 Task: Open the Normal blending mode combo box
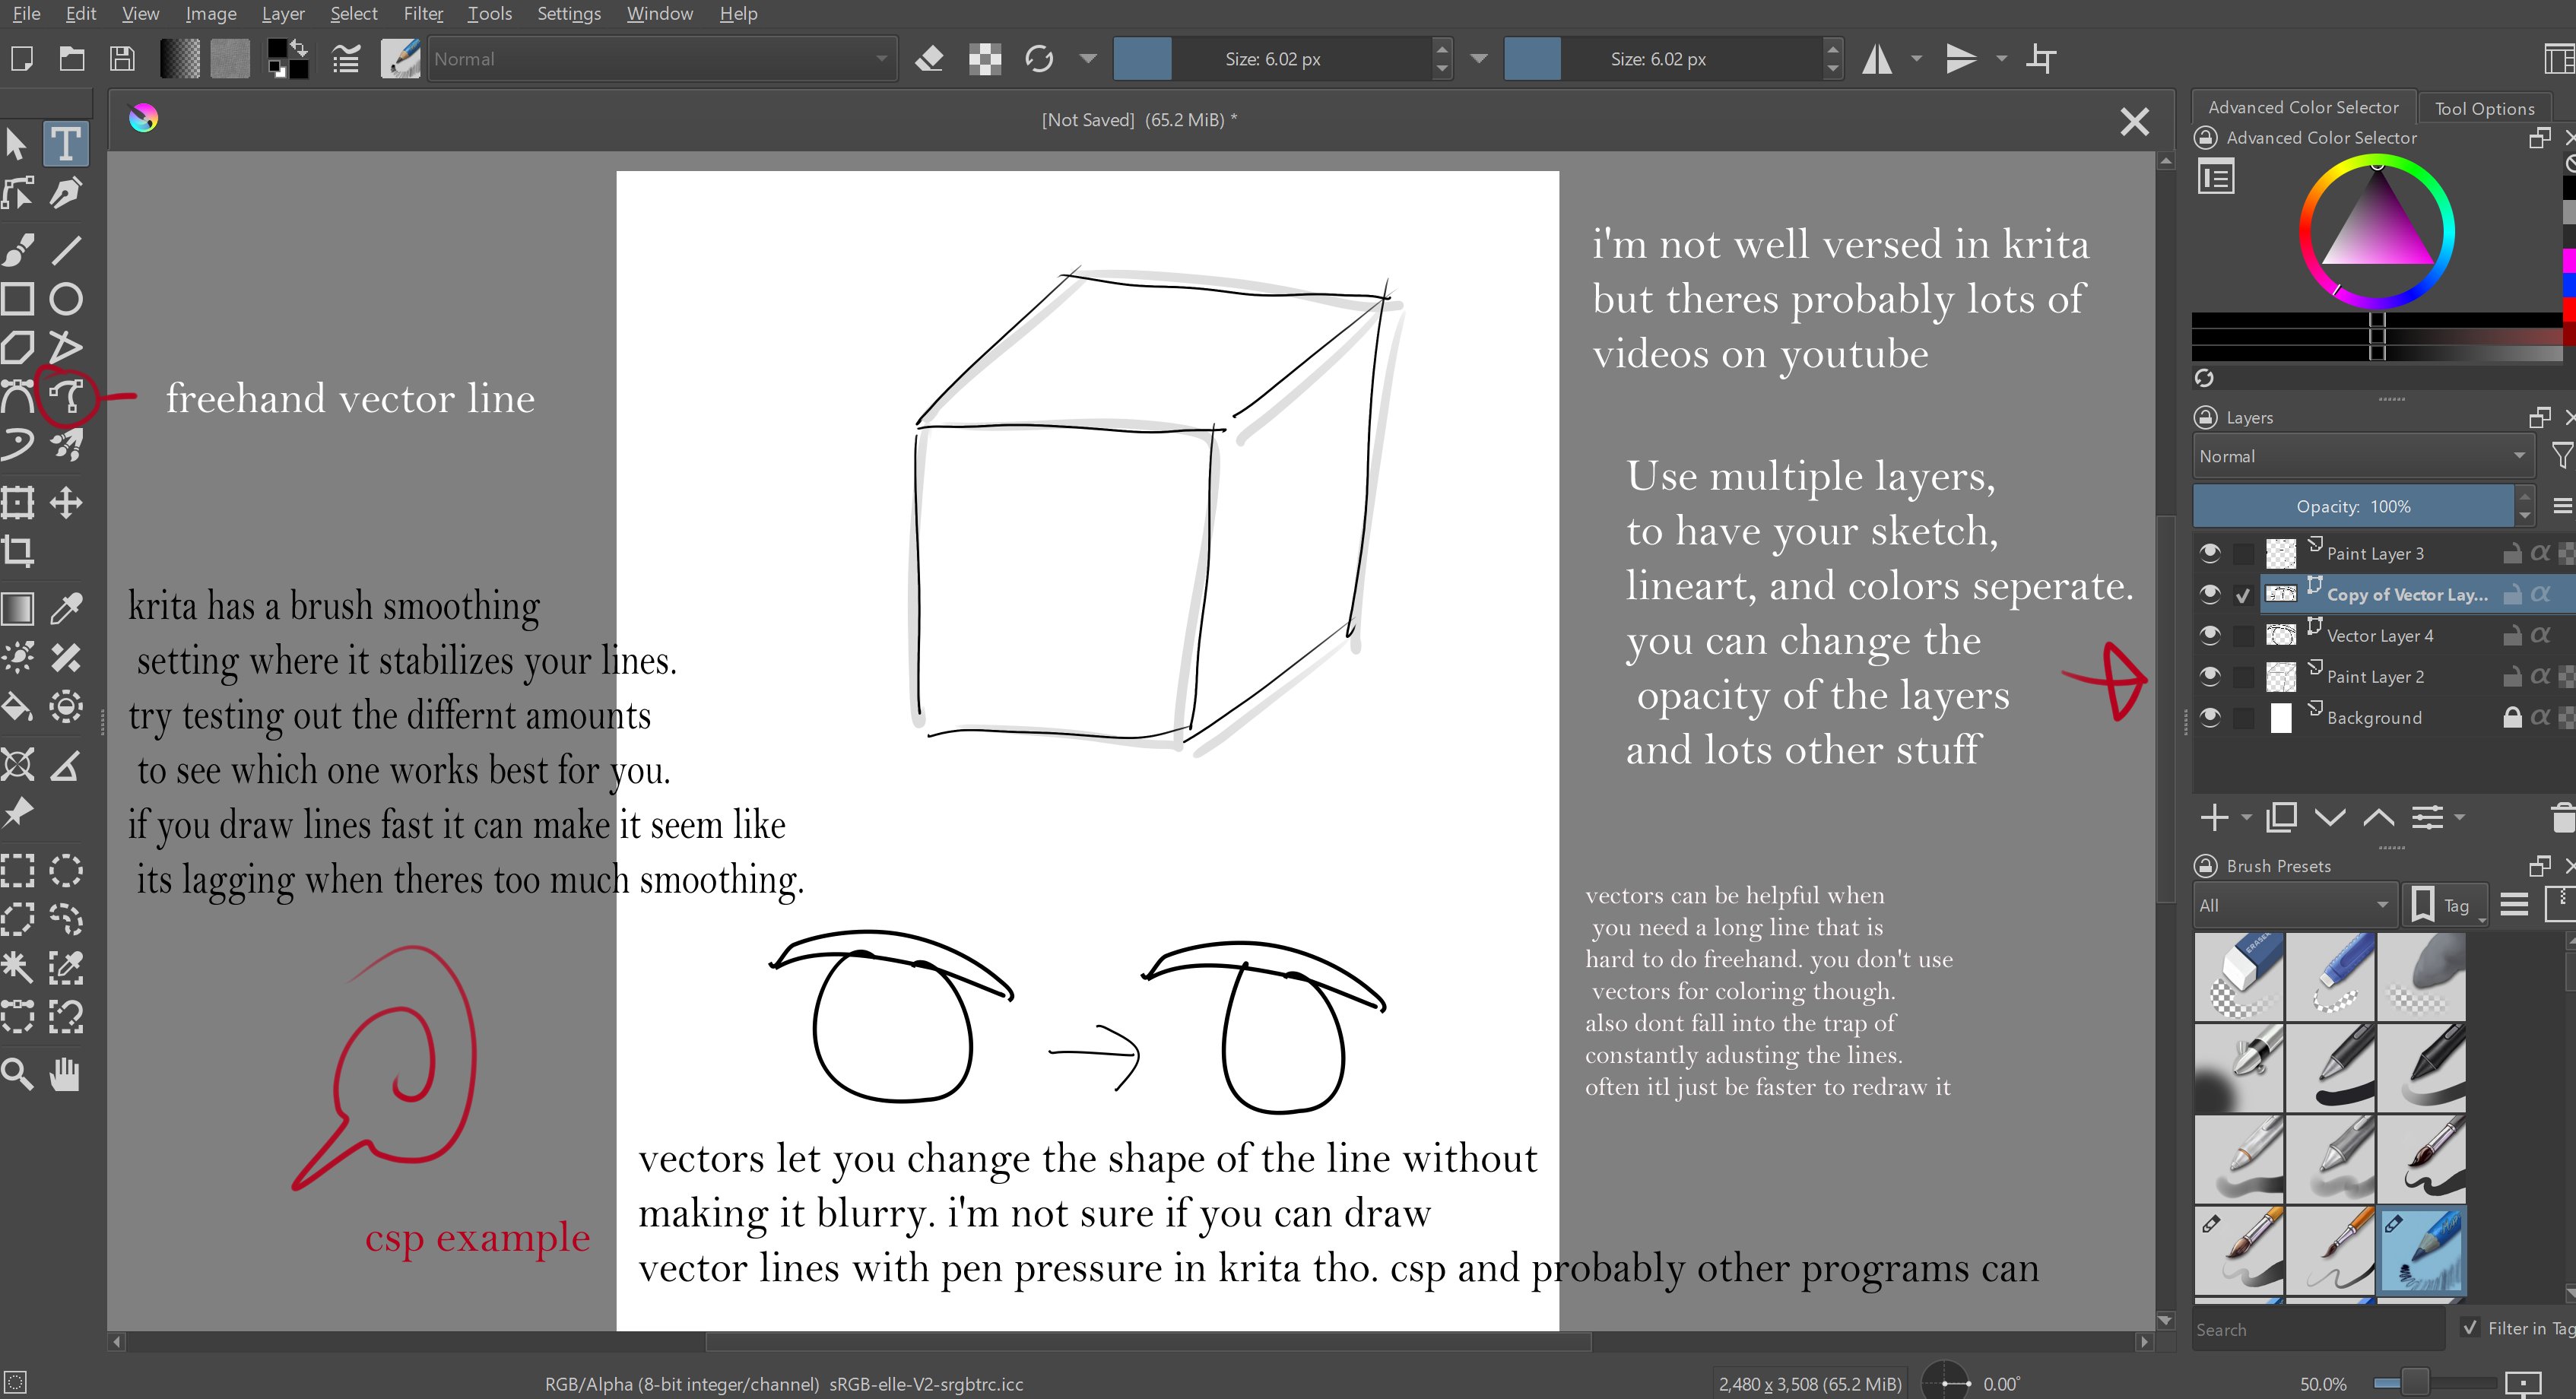pos(661,59)
